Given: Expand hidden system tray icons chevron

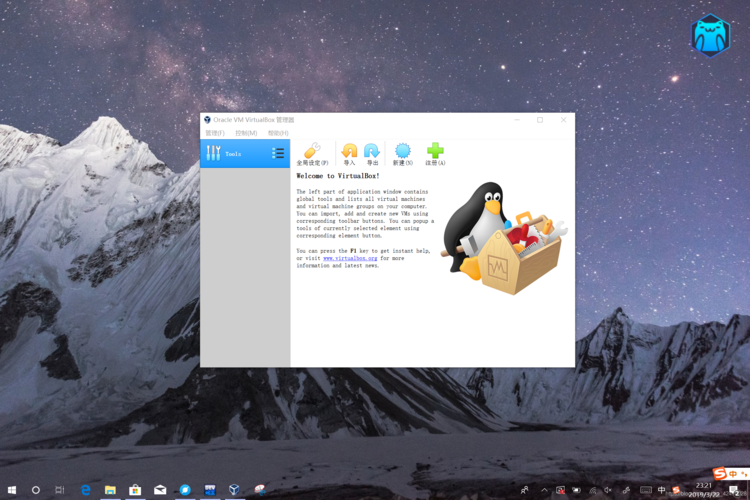Looking at the screenshot, I should click(544, 490).
